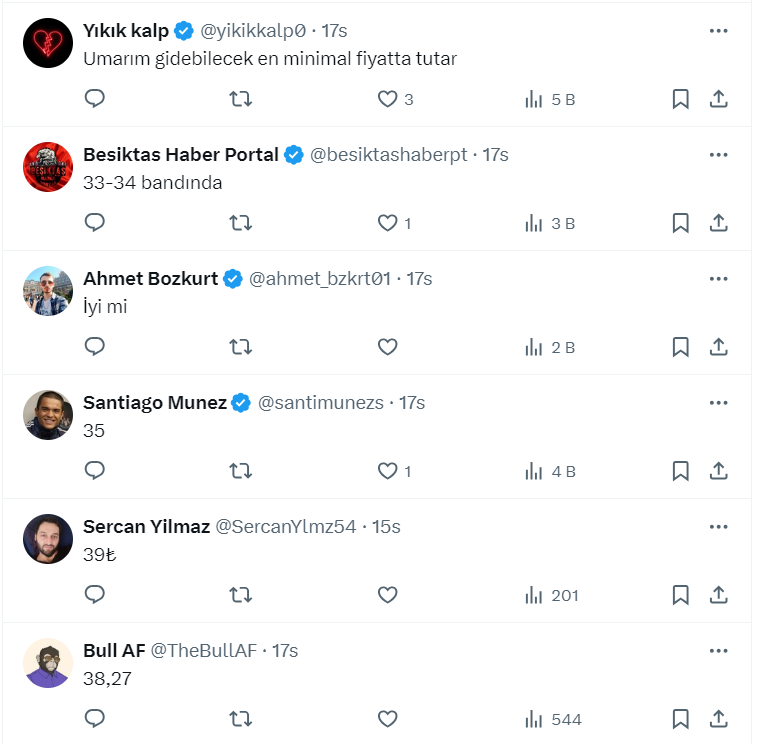The image size is (757, 744).
Task: Retweet the Besiktas Haber Portal reply
Action: pyautogui.click(x=241, y=223)
